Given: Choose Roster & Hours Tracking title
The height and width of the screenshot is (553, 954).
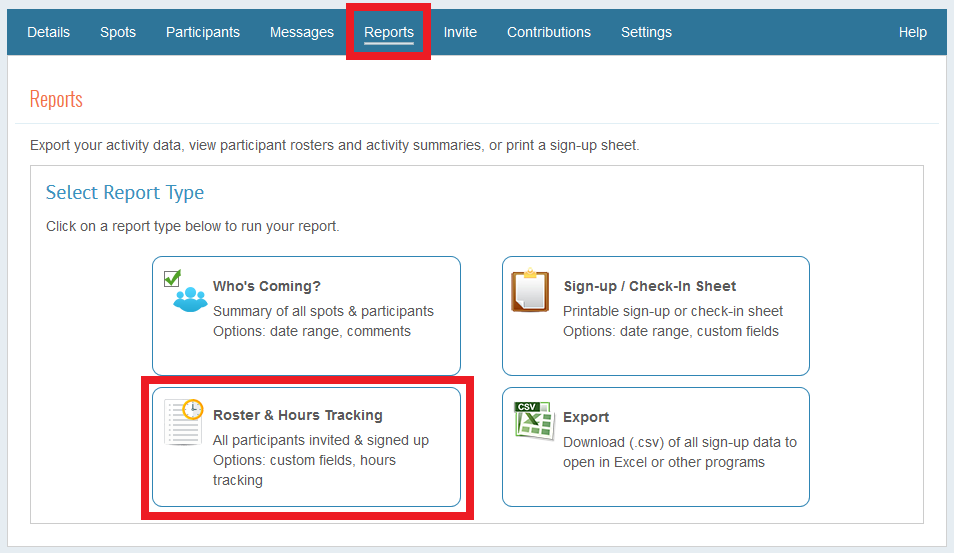Looking at the screenshot, I should pos(298,415).
